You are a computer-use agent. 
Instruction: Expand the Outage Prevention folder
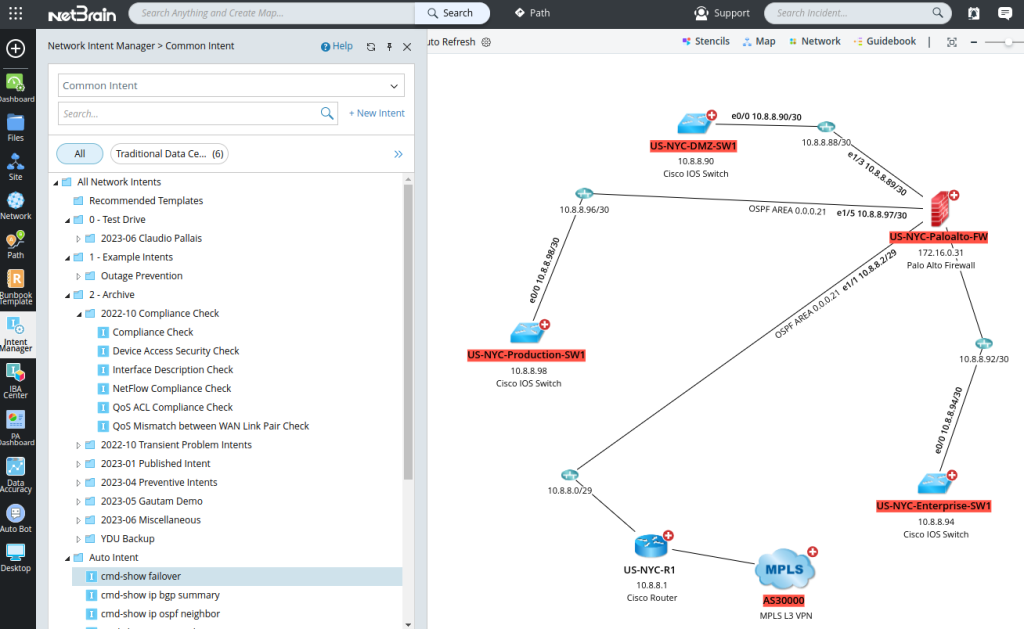(78, 276)
